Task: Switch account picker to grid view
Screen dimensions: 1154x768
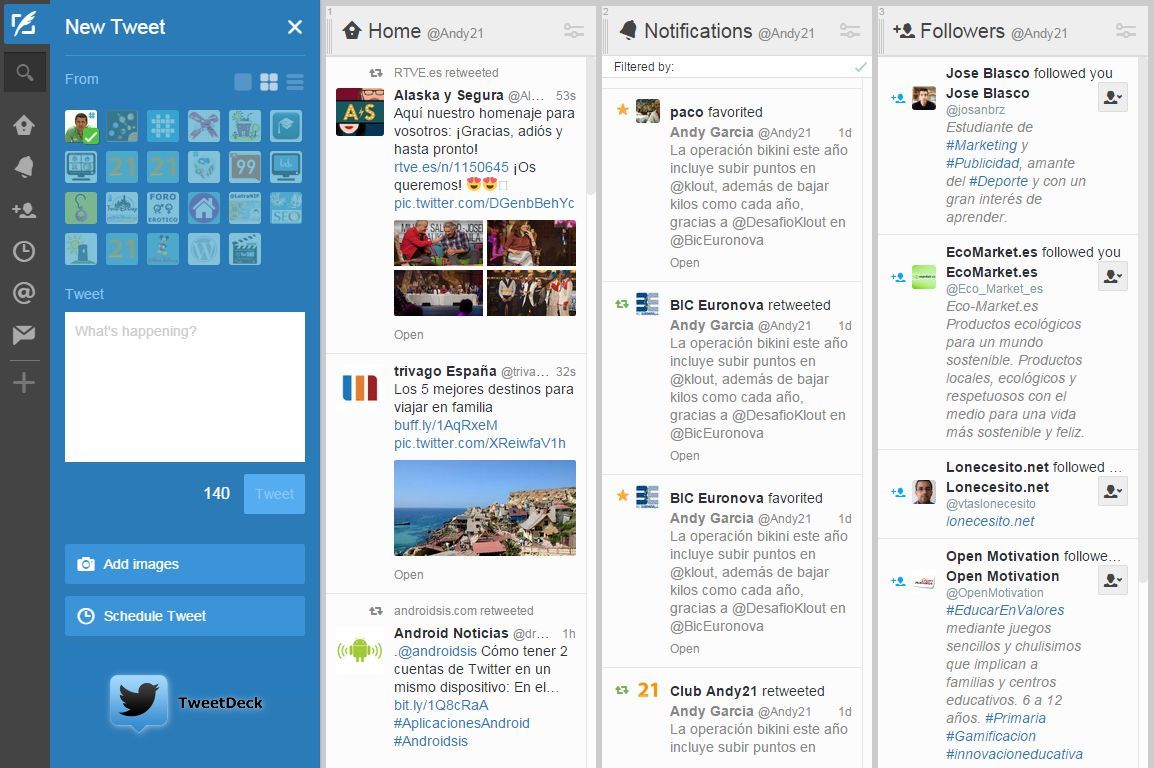Action: pyautogui.click(x=269, y=82)
